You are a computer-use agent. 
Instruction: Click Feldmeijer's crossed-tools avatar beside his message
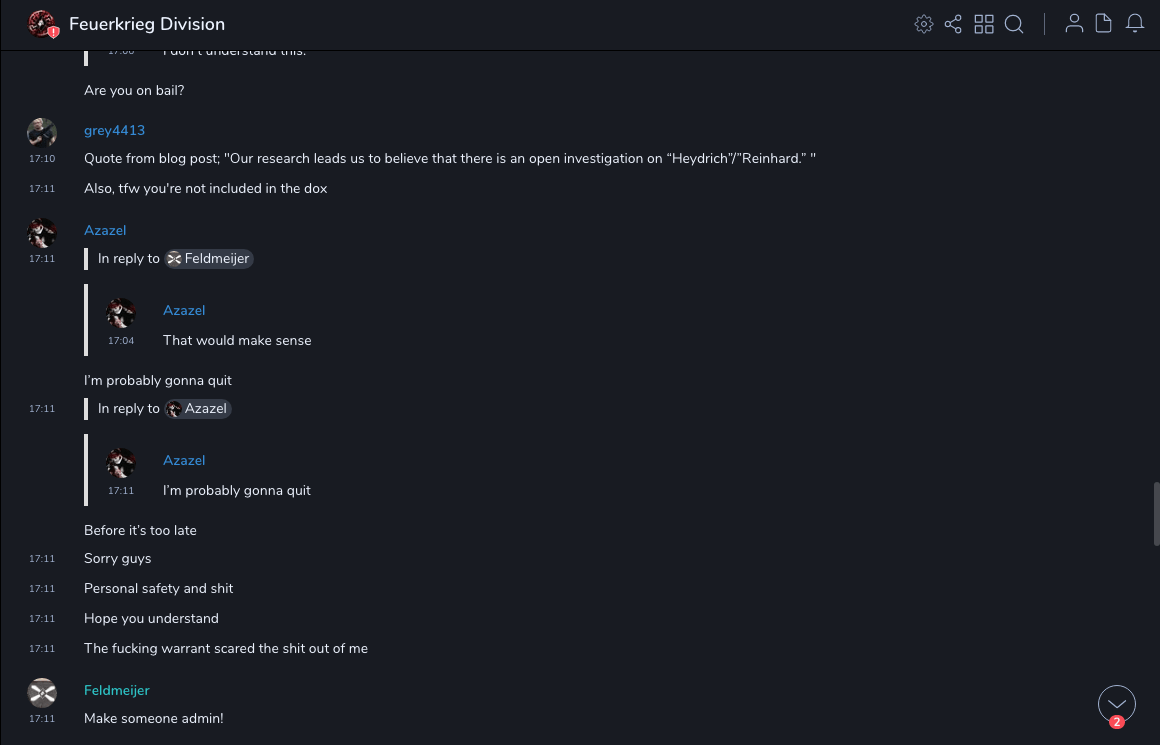(x=42, y=692)
